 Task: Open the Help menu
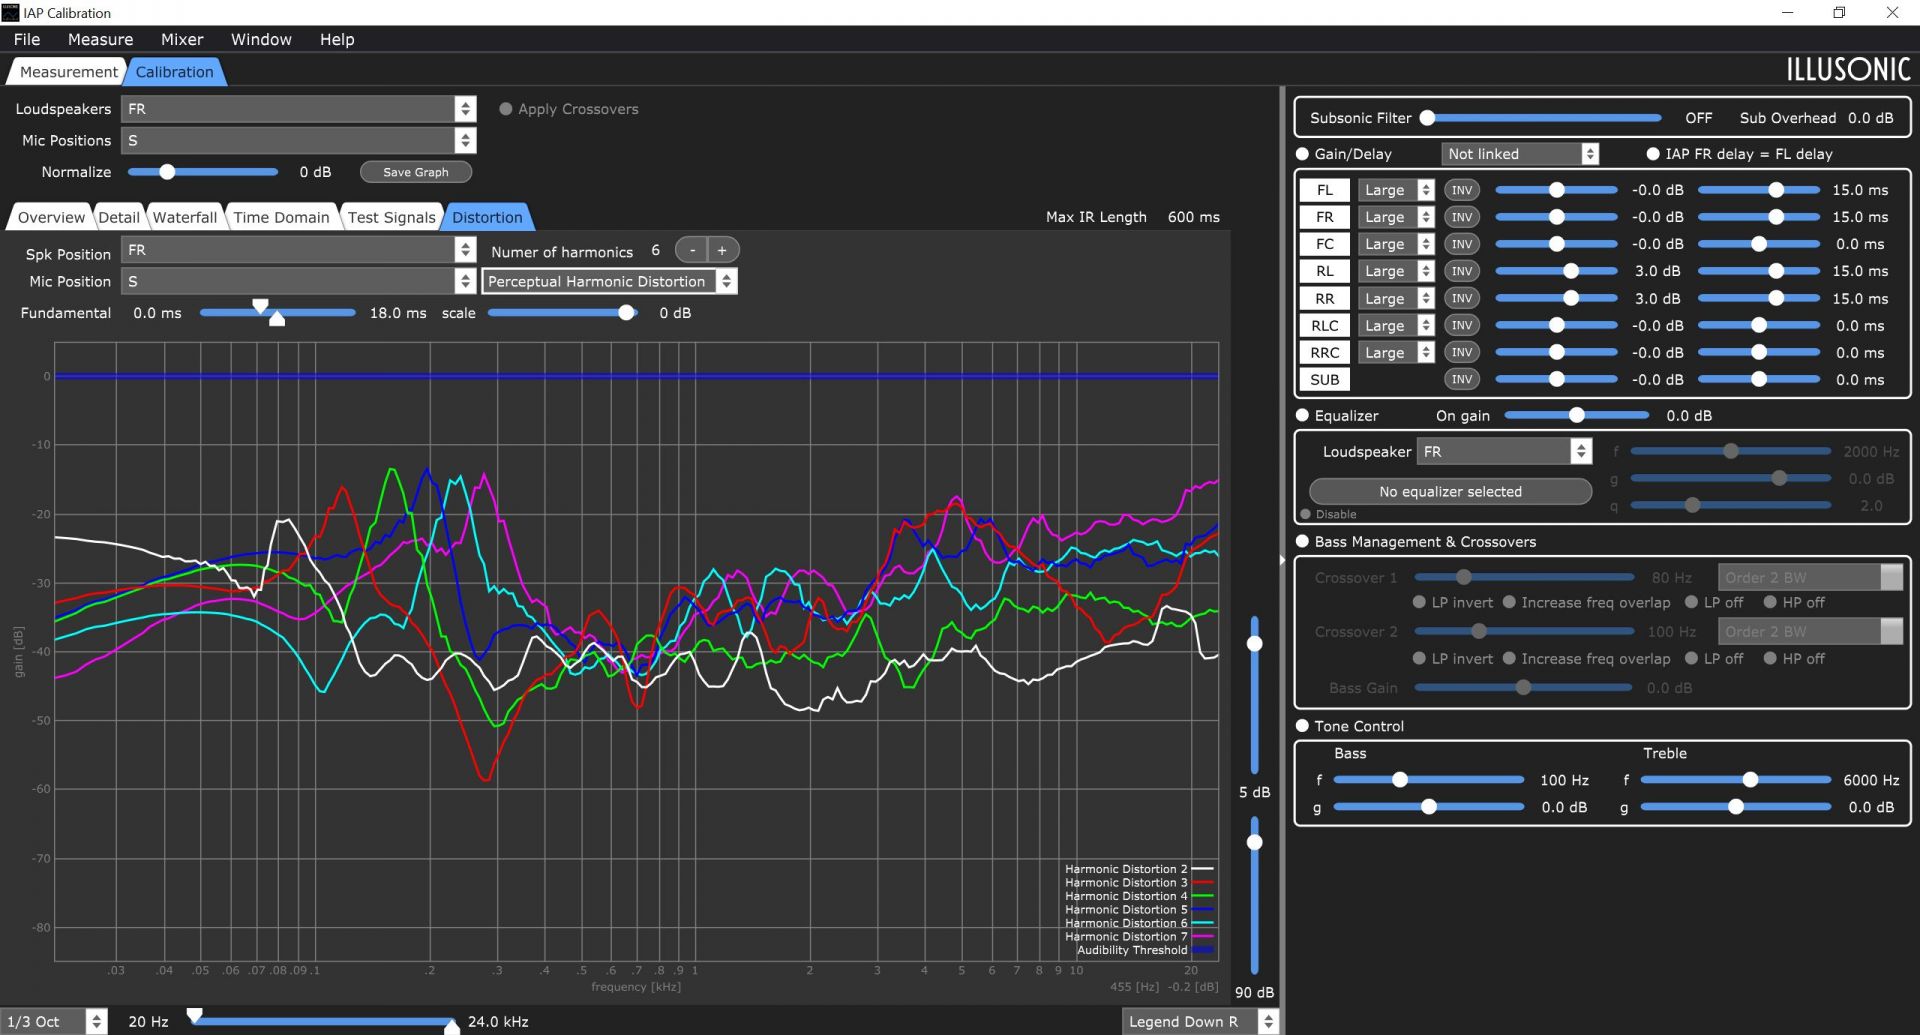337,39
